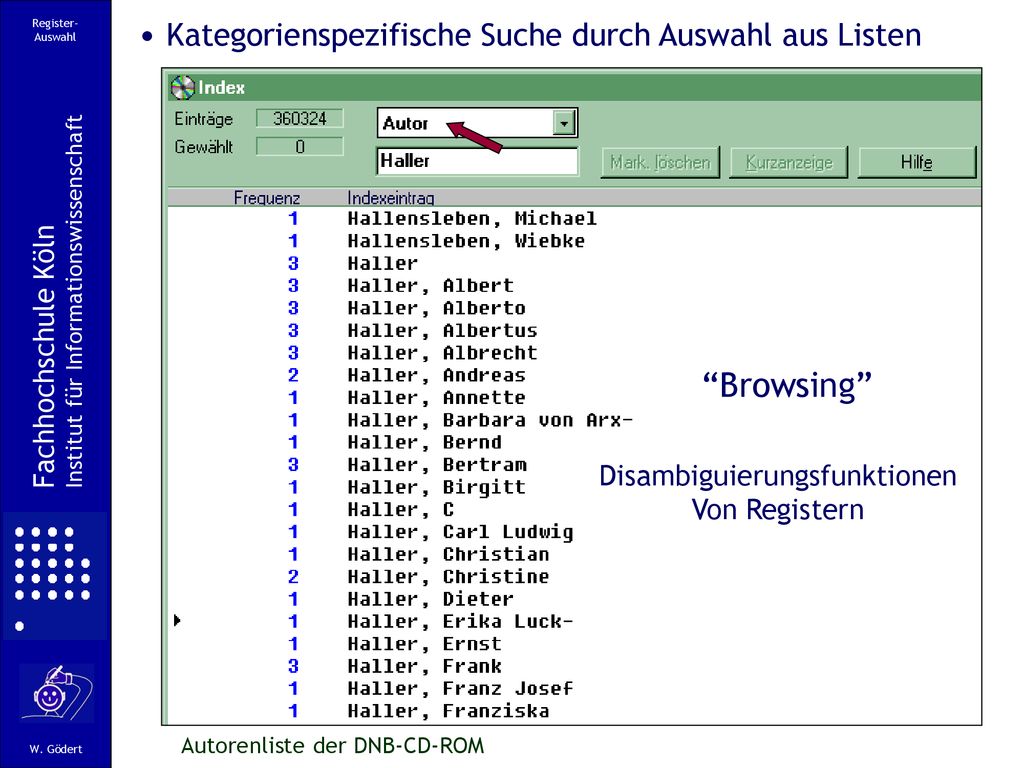This screenshot has height=768, width=1024.
Task: Select entry Haller, Erika Luck-
Action: 460,622
